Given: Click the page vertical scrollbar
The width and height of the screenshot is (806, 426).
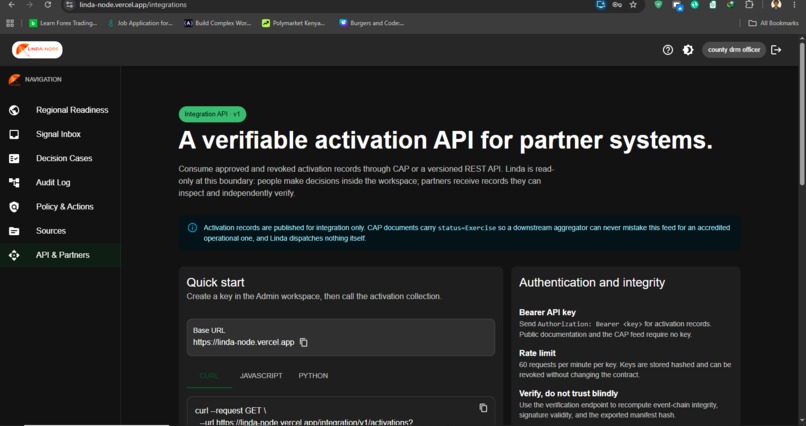Looking at the screenshot, I should (802, 113).
